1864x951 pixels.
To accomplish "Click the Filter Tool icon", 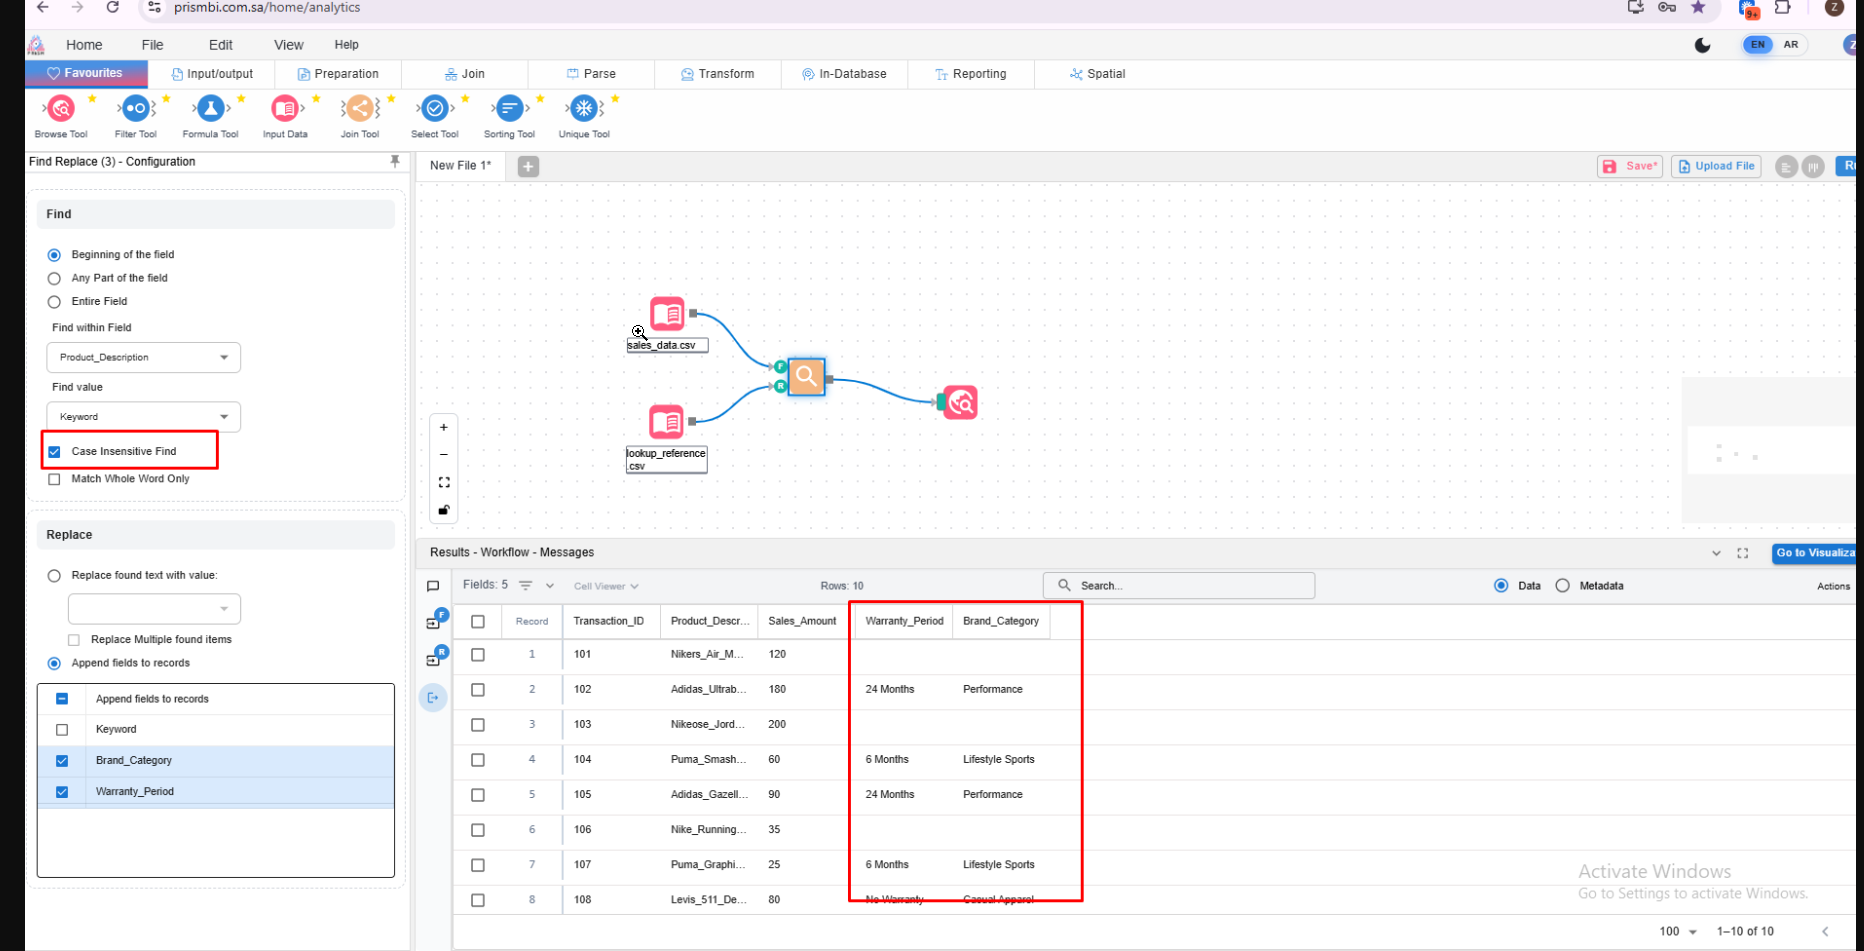I will [x=136, y=109].
